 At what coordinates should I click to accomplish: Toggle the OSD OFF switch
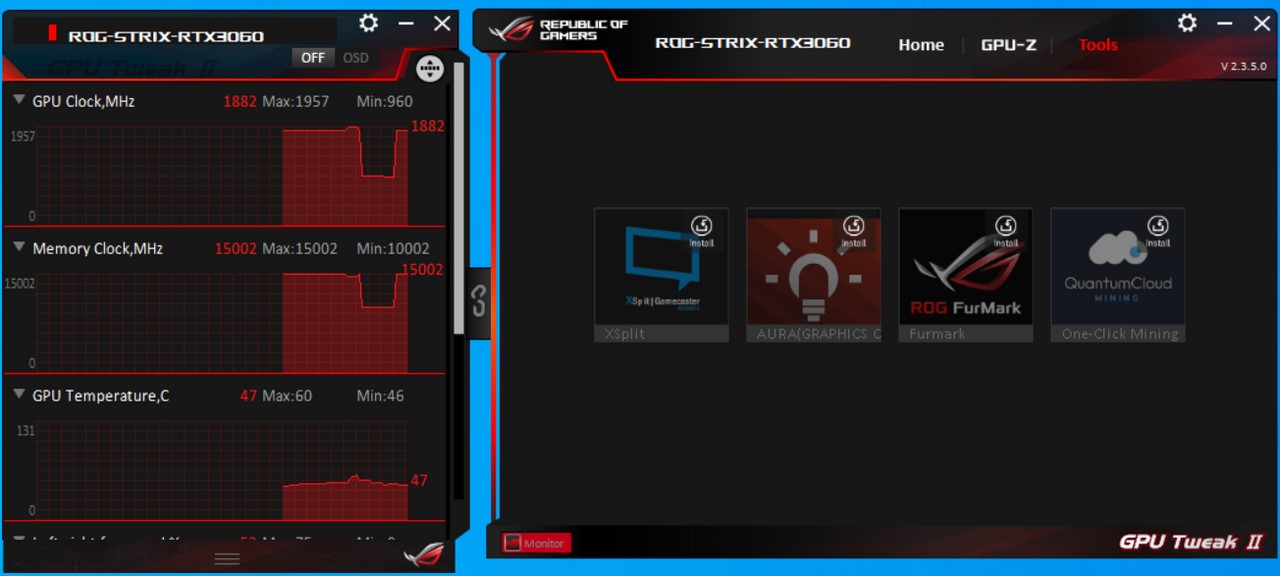pyautogui.click(x=313, y=58)
